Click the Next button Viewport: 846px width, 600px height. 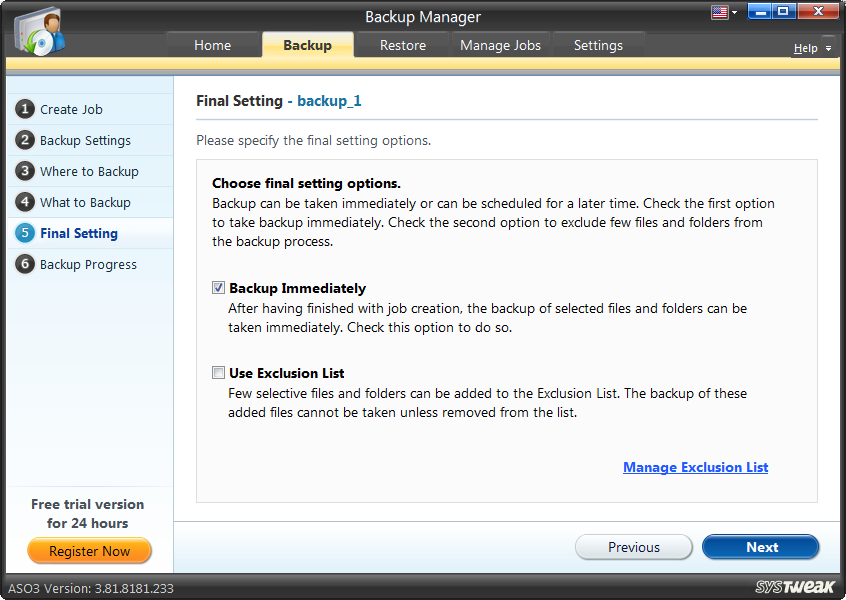click(x=760, y=547)
